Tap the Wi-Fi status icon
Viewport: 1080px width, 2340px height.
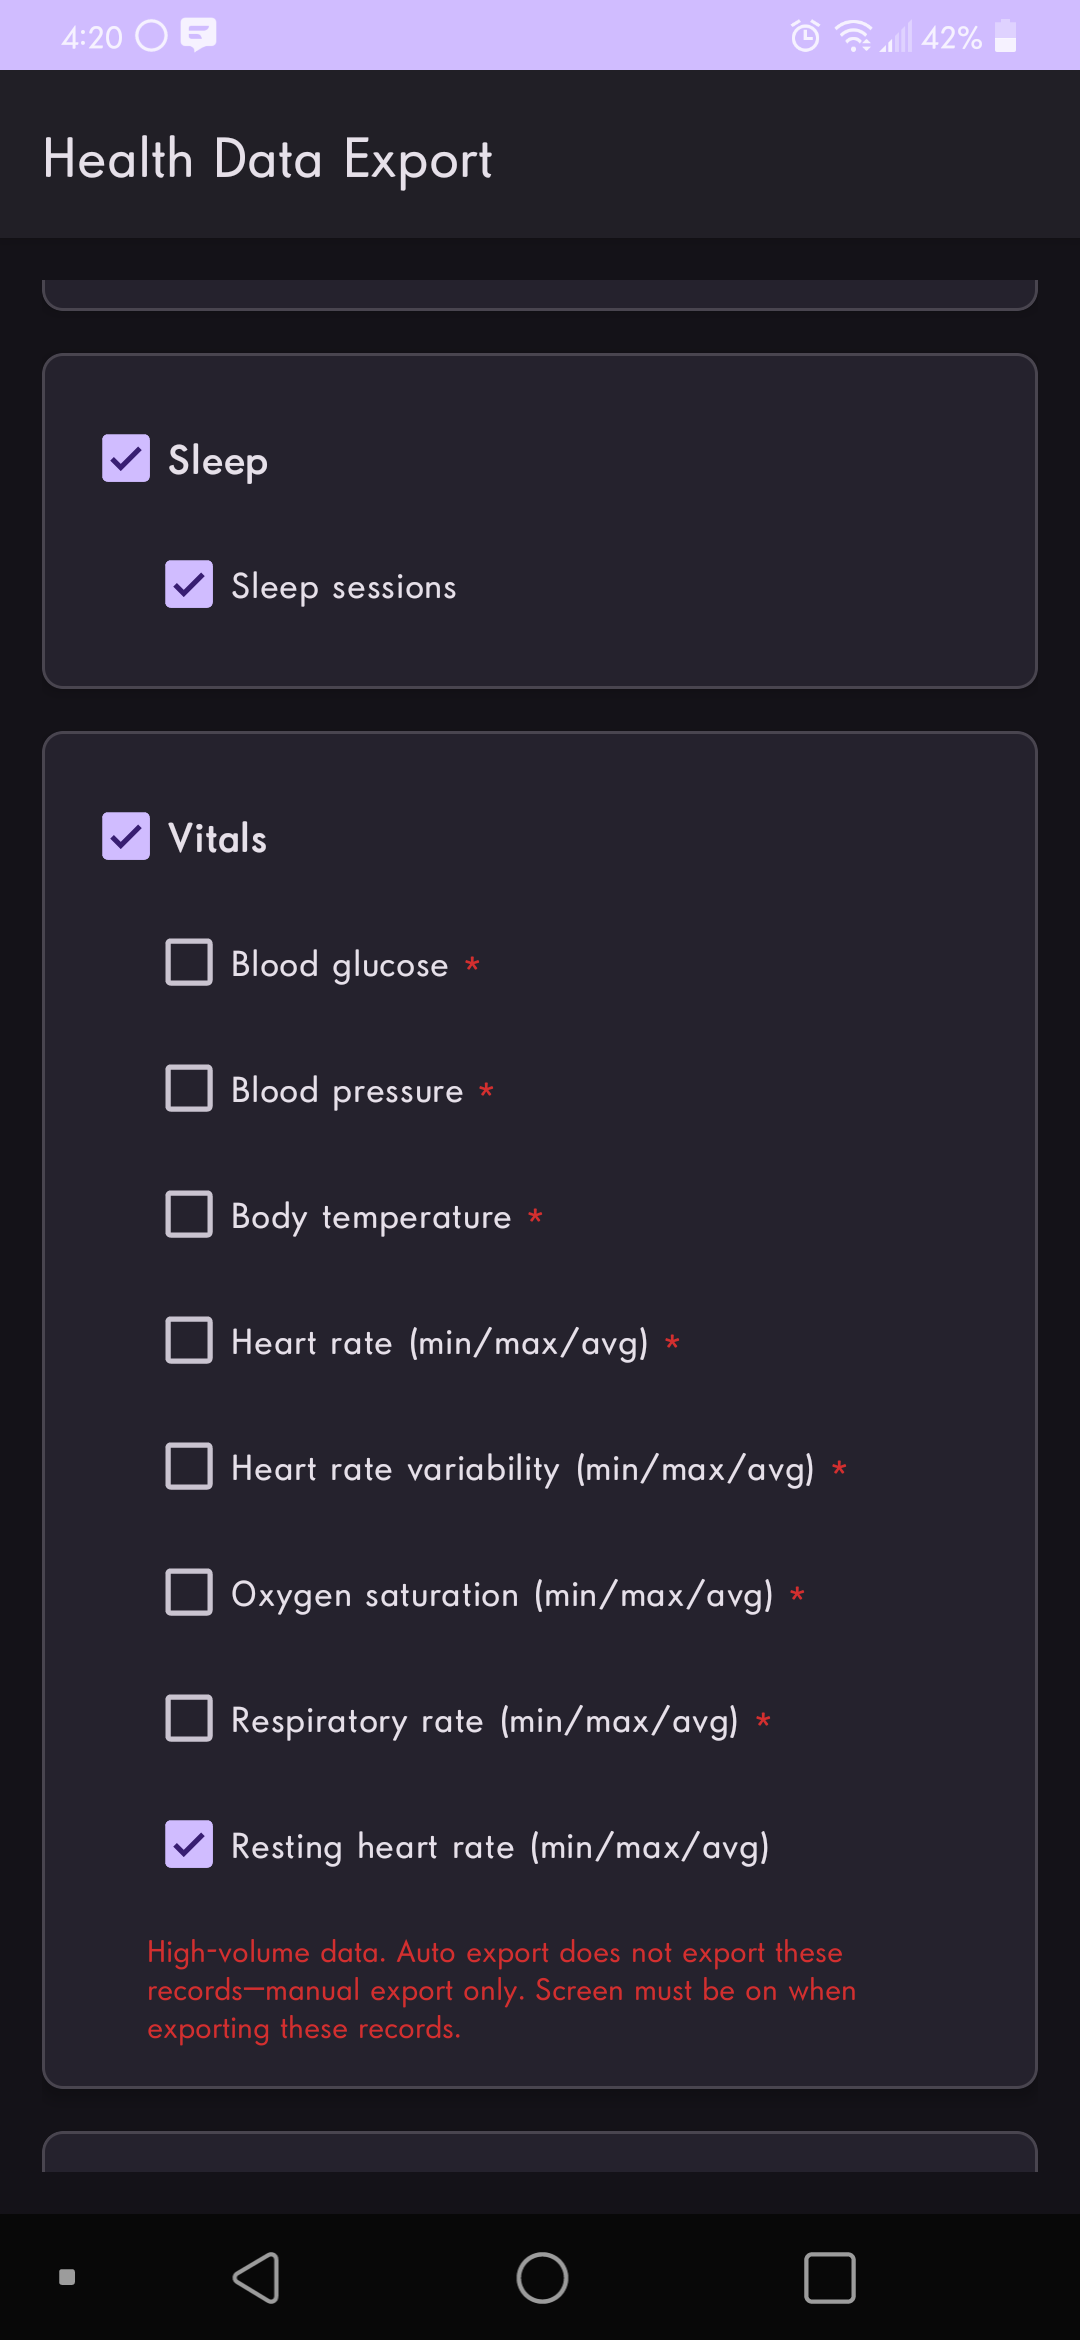tap(853, 37)
